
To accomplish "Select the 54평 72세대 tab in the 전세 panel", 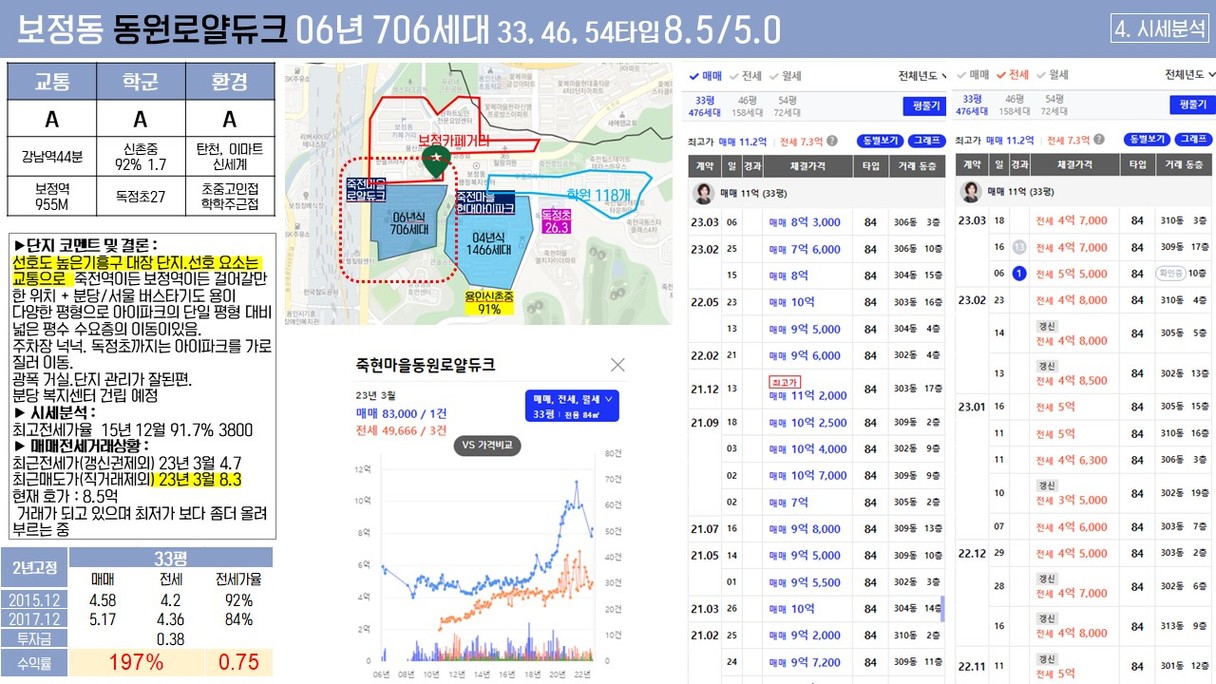I will (1054, 105).
